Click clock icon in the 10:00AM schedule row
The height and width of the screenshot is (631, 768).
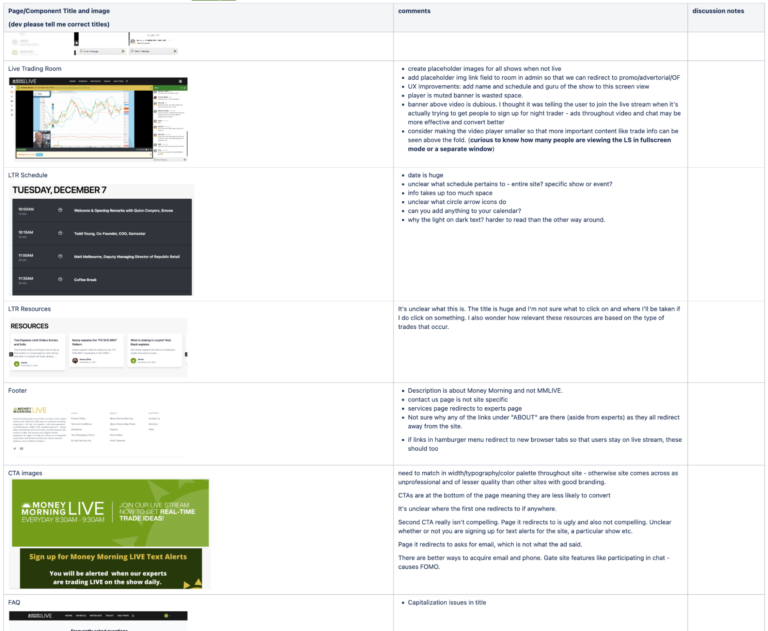60,210
